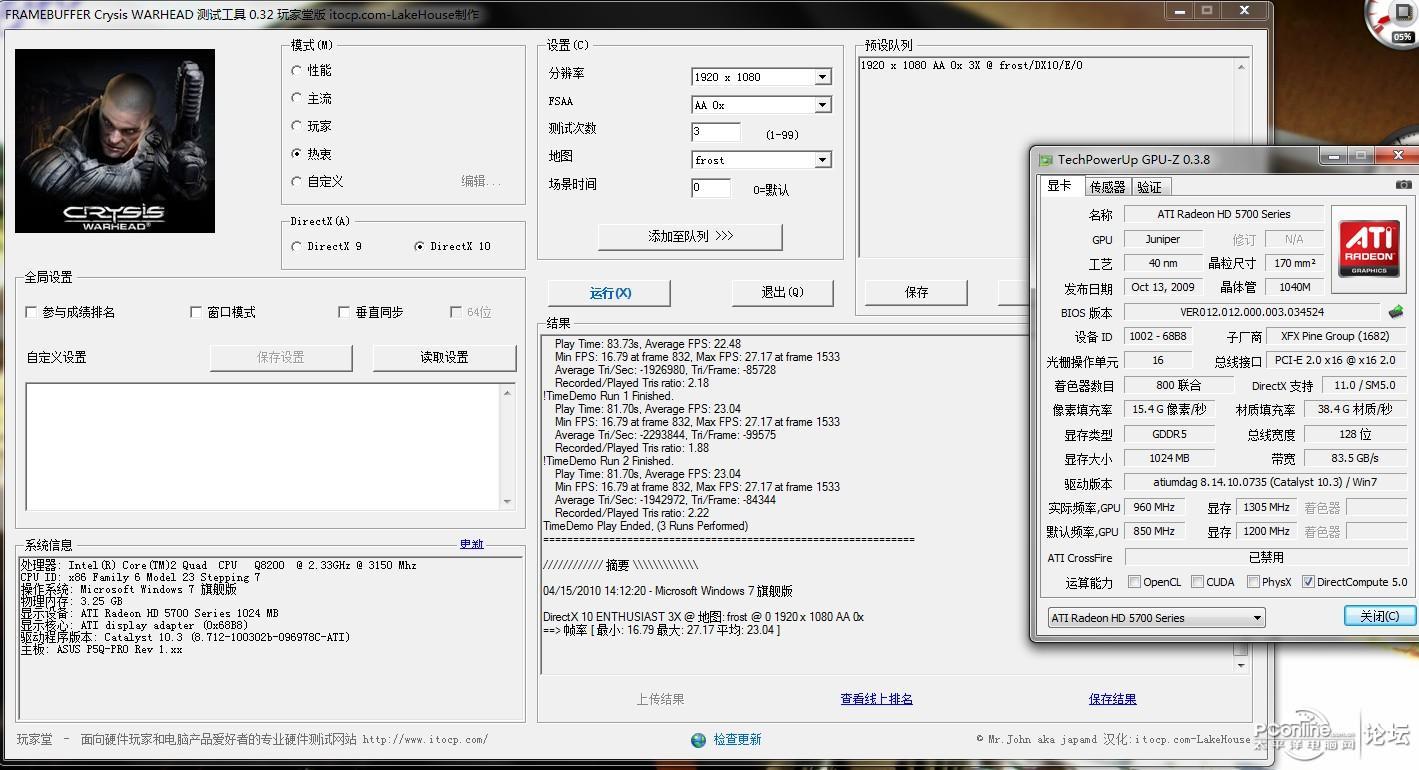This screenshot has width=1419, height=770.
Task: Click the Crysis Warhead cover image
Action: point(115,141)
